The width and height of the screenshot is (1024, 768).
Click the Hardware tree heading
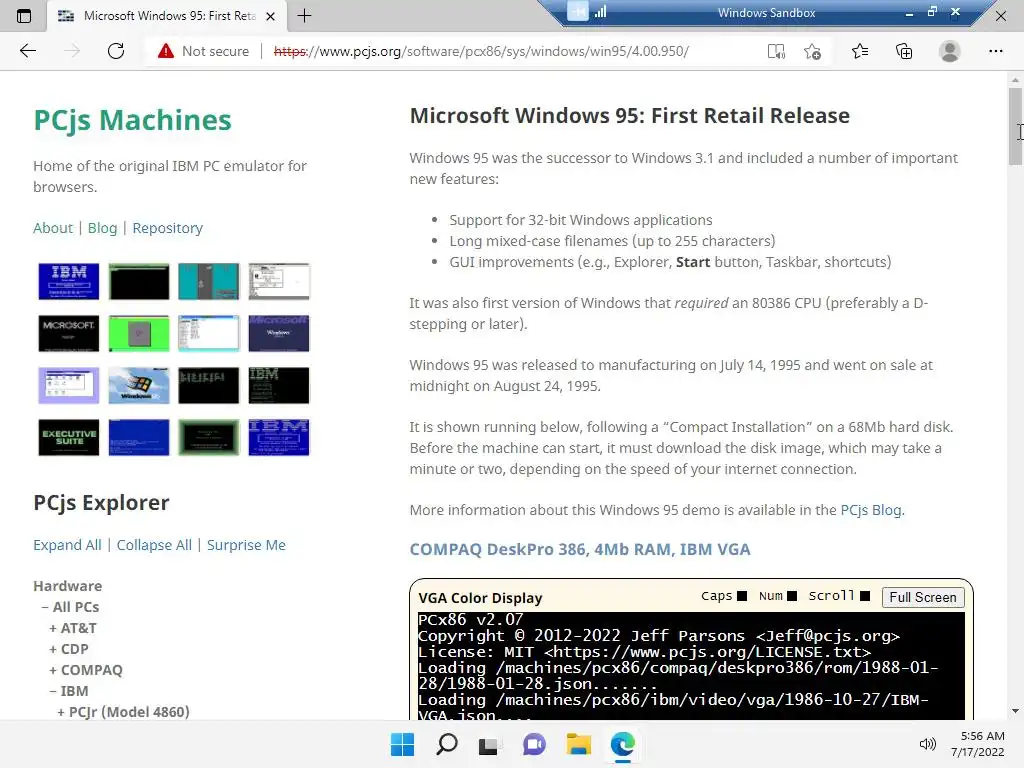(x=68, y=586)
